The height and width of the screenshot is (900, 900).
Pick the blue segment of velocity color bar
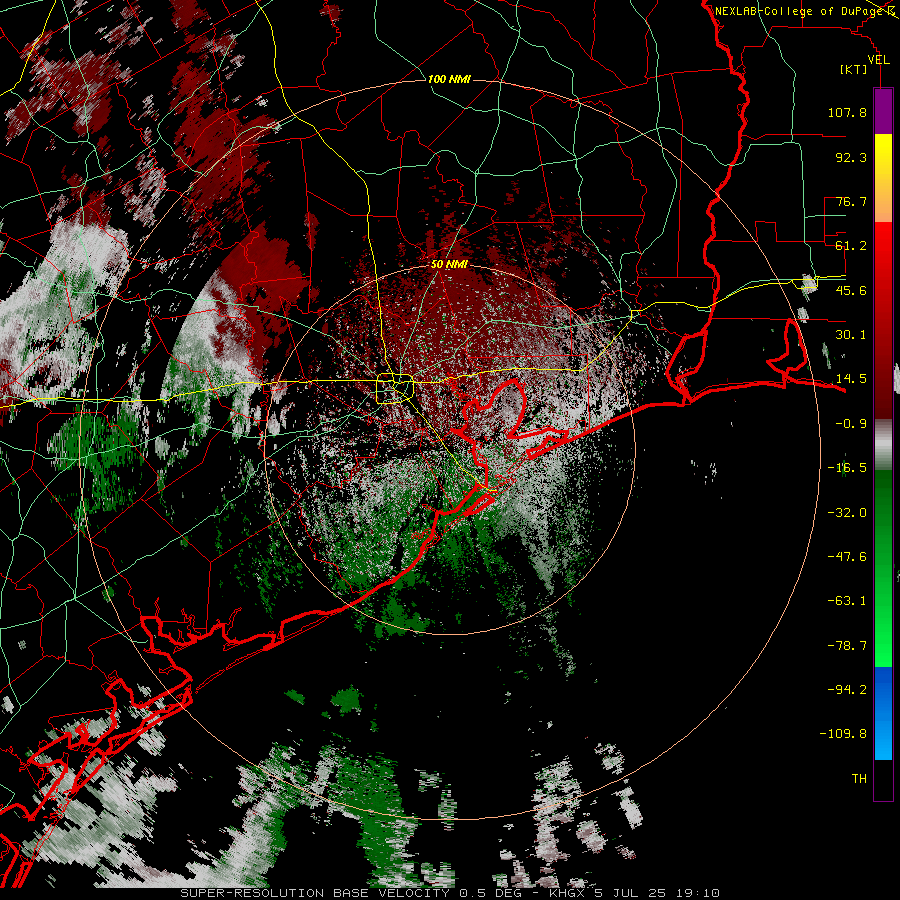(883, 713)
